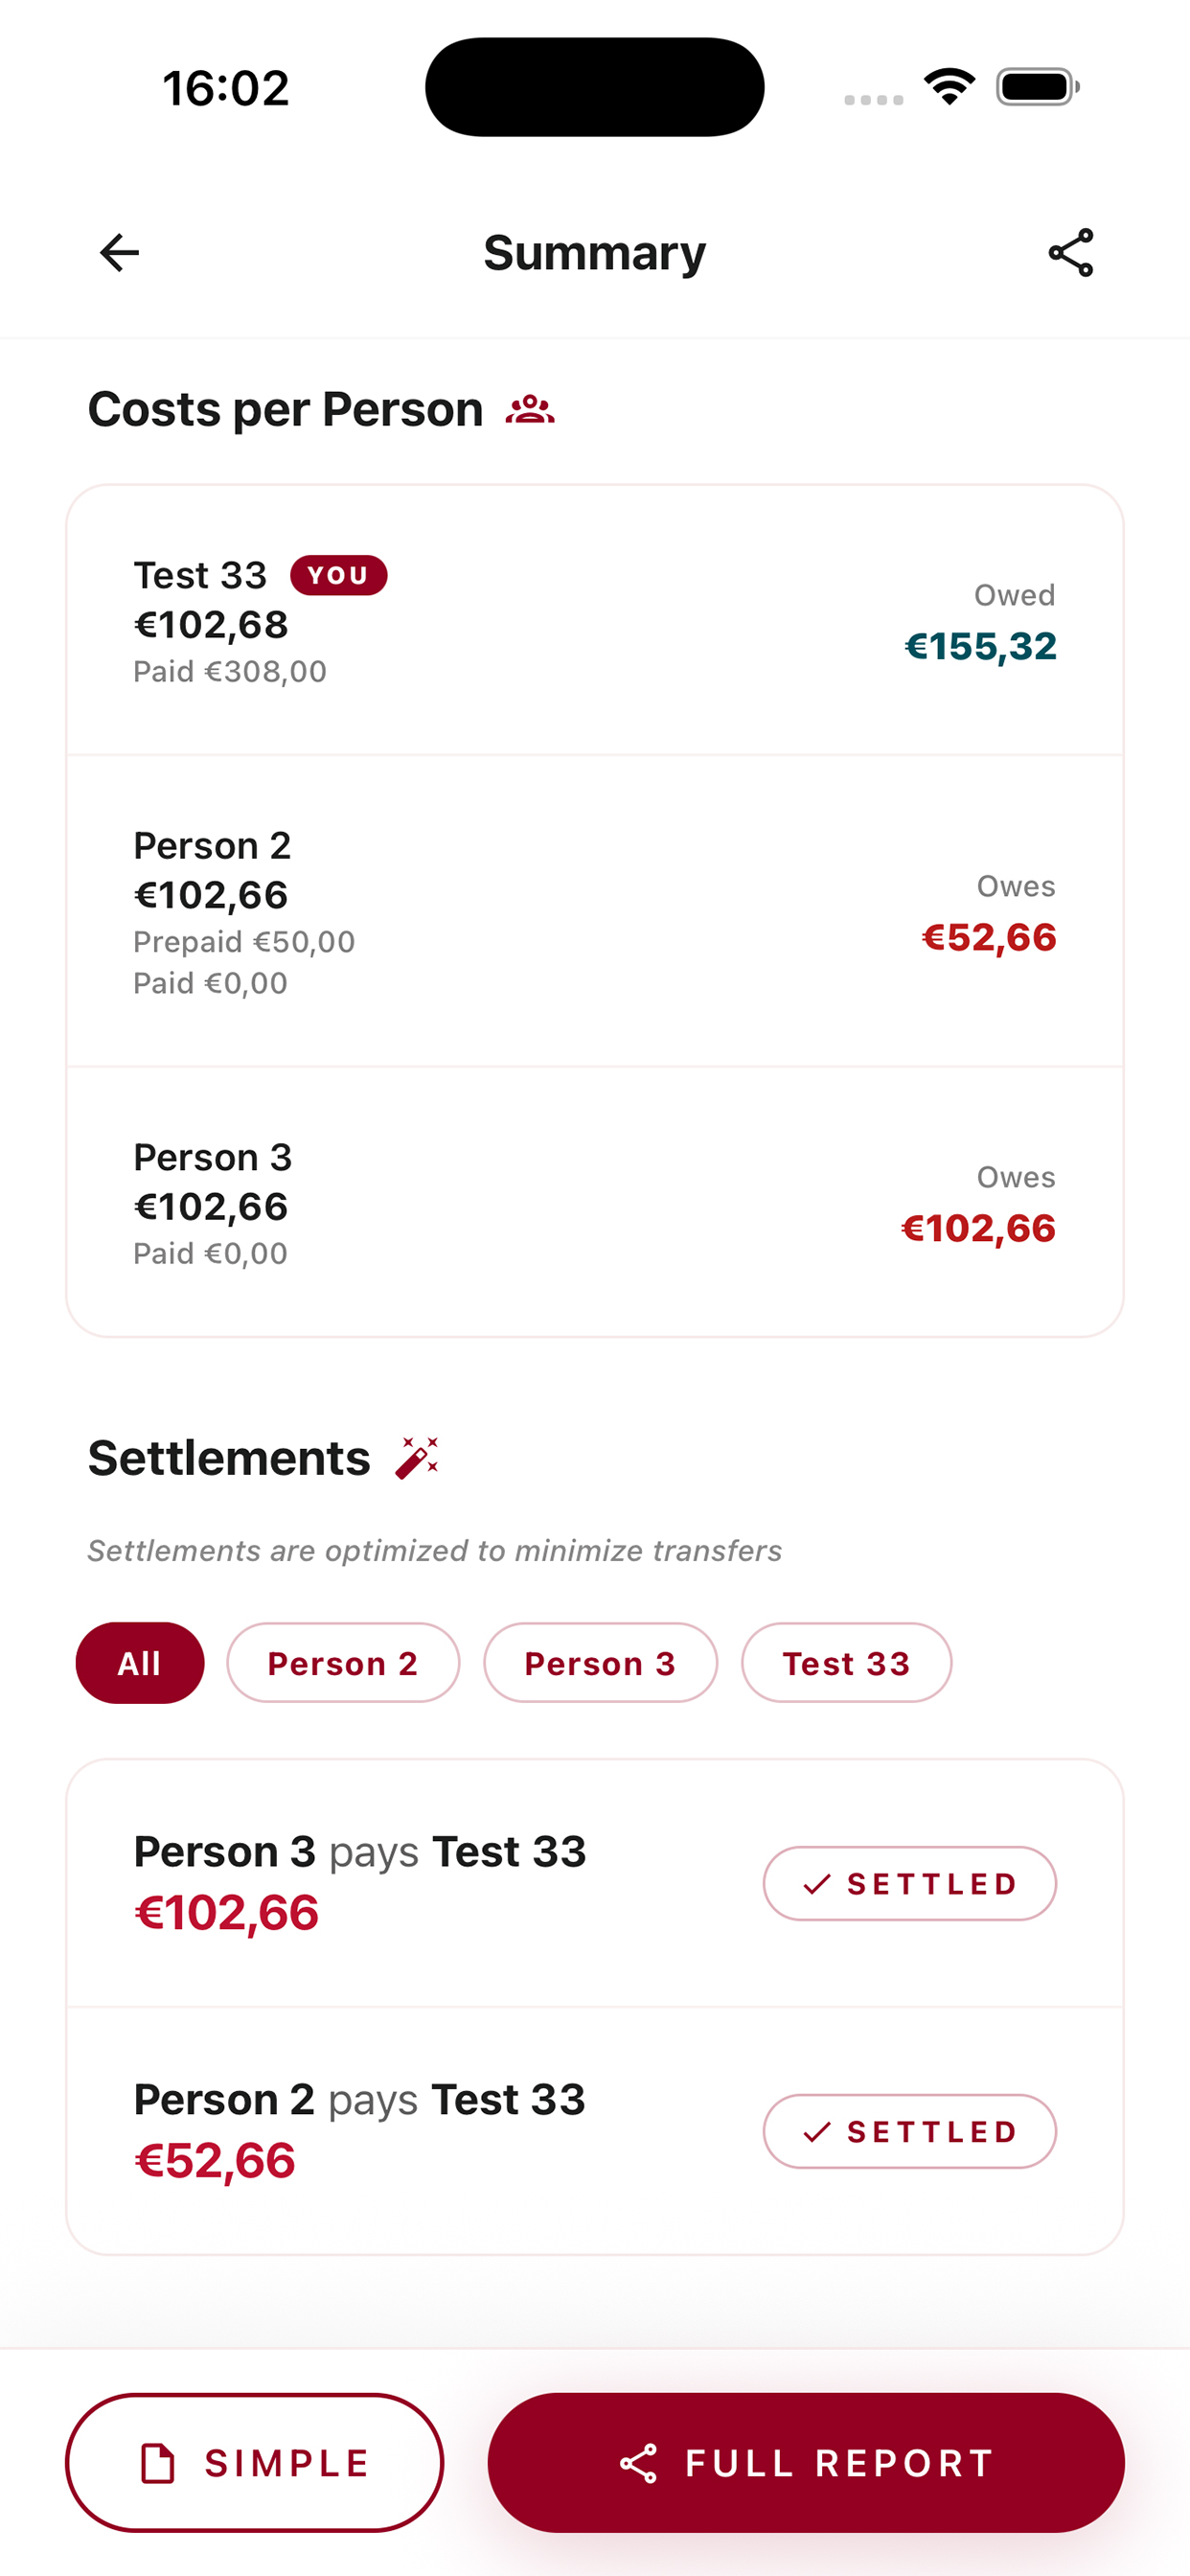Open the Full Report
This screenshot has width=1190, height=2576.
click(x=806, y=2463)
